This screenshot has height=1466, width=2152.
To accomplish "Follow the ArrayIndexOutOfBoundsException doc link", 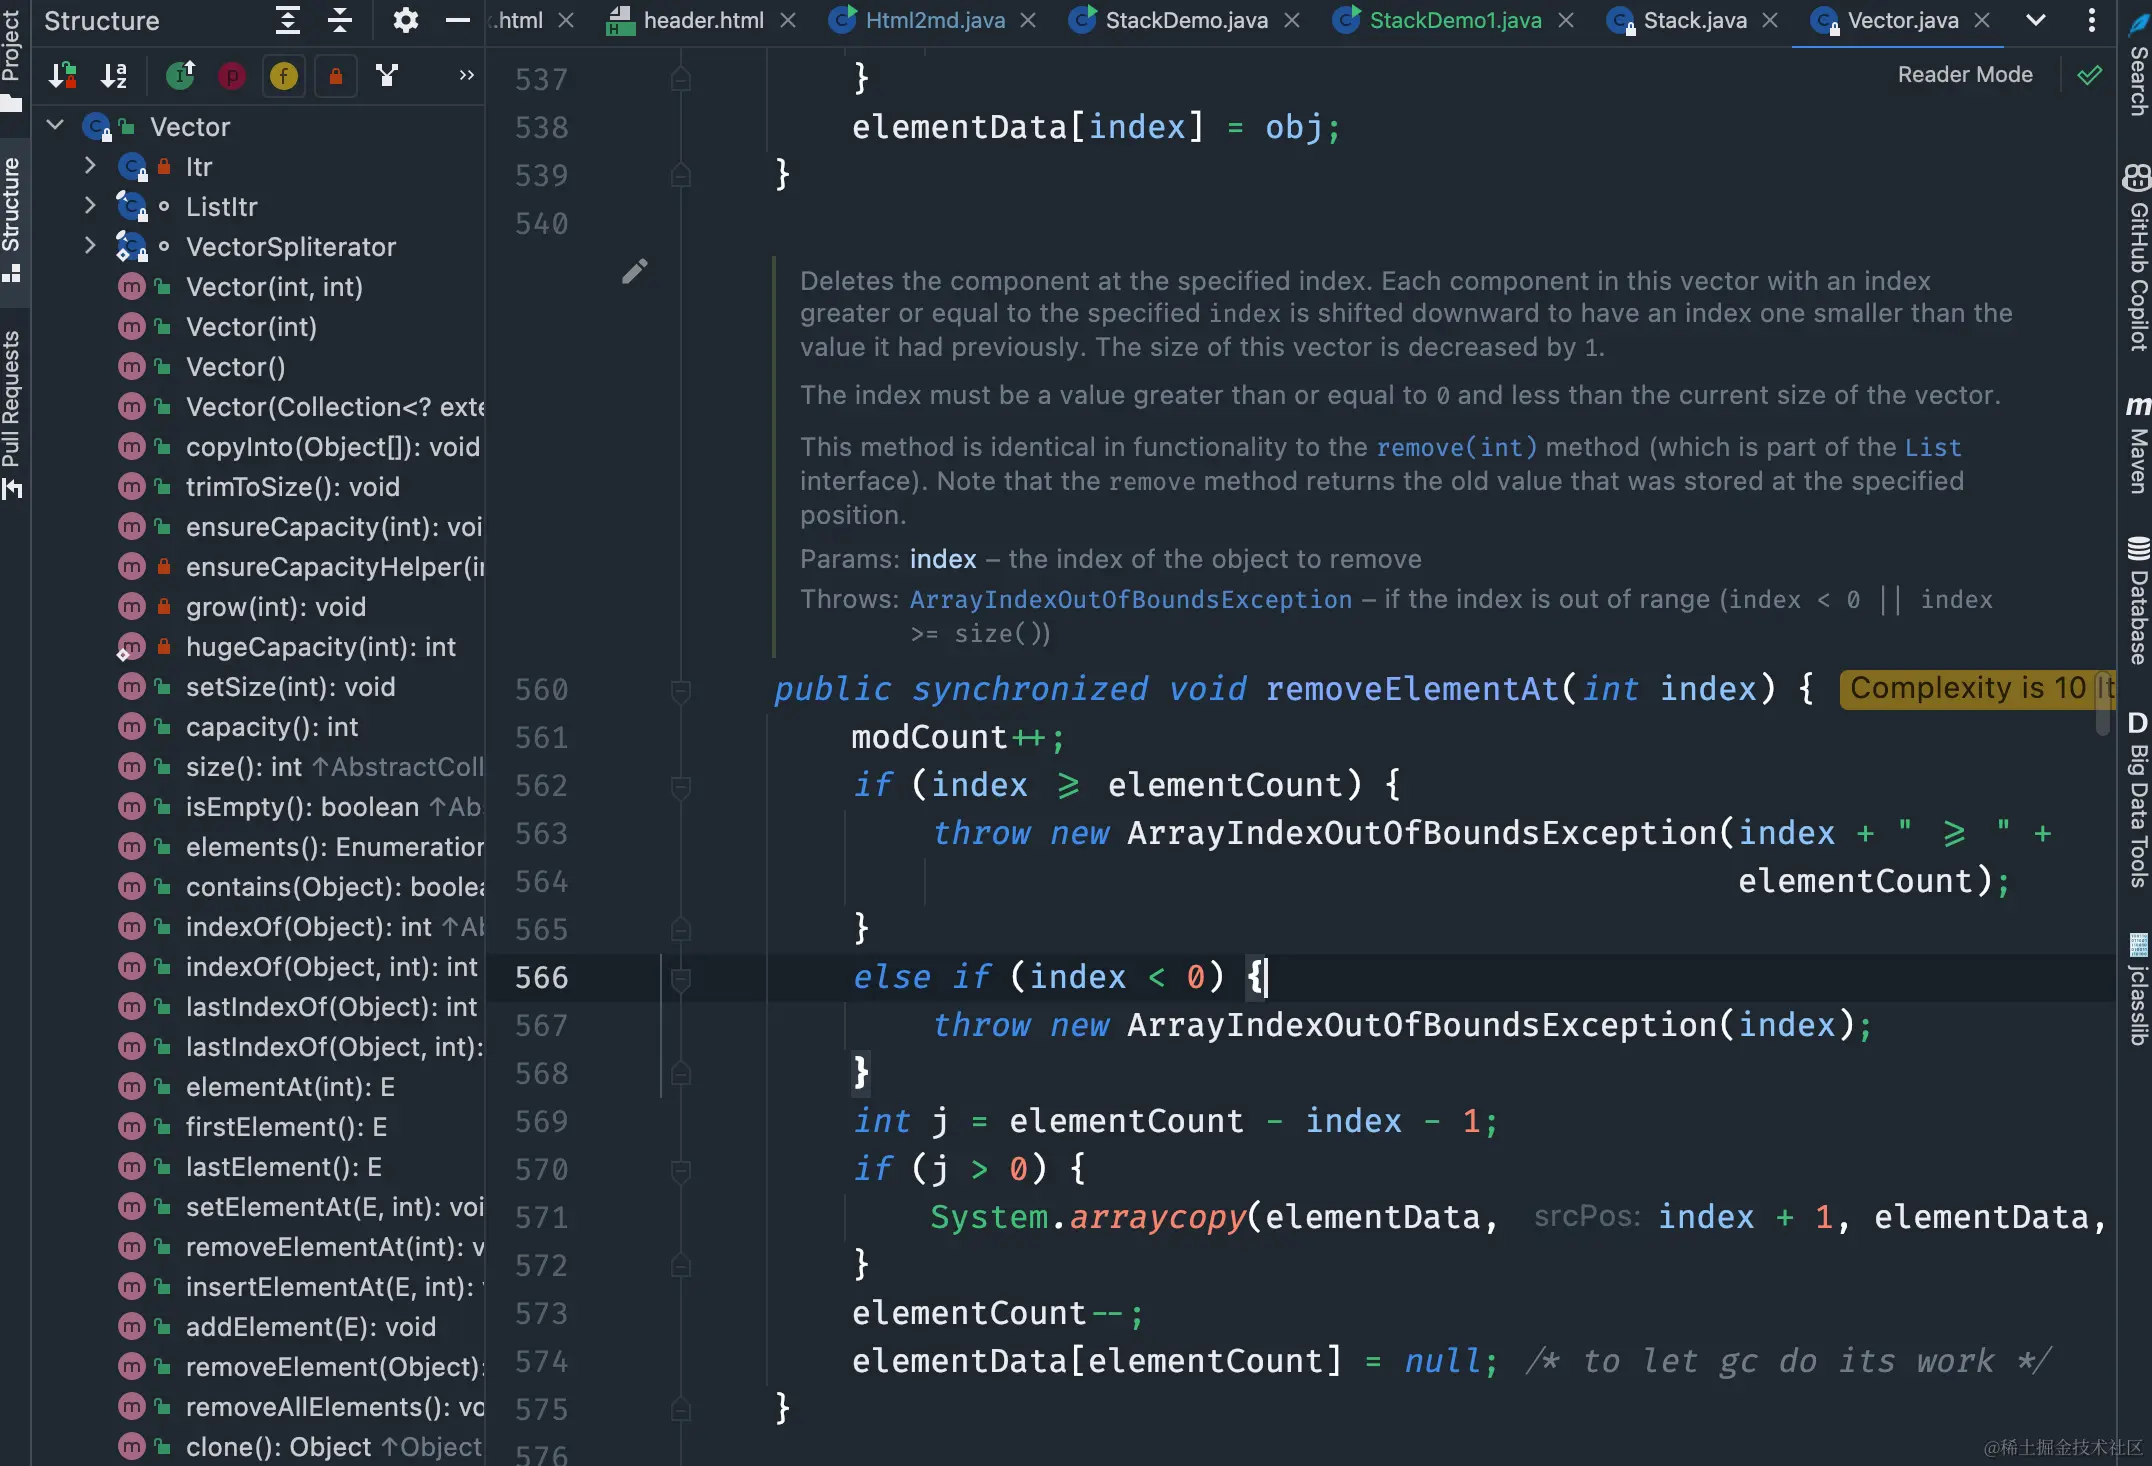I will point(1130,600).
